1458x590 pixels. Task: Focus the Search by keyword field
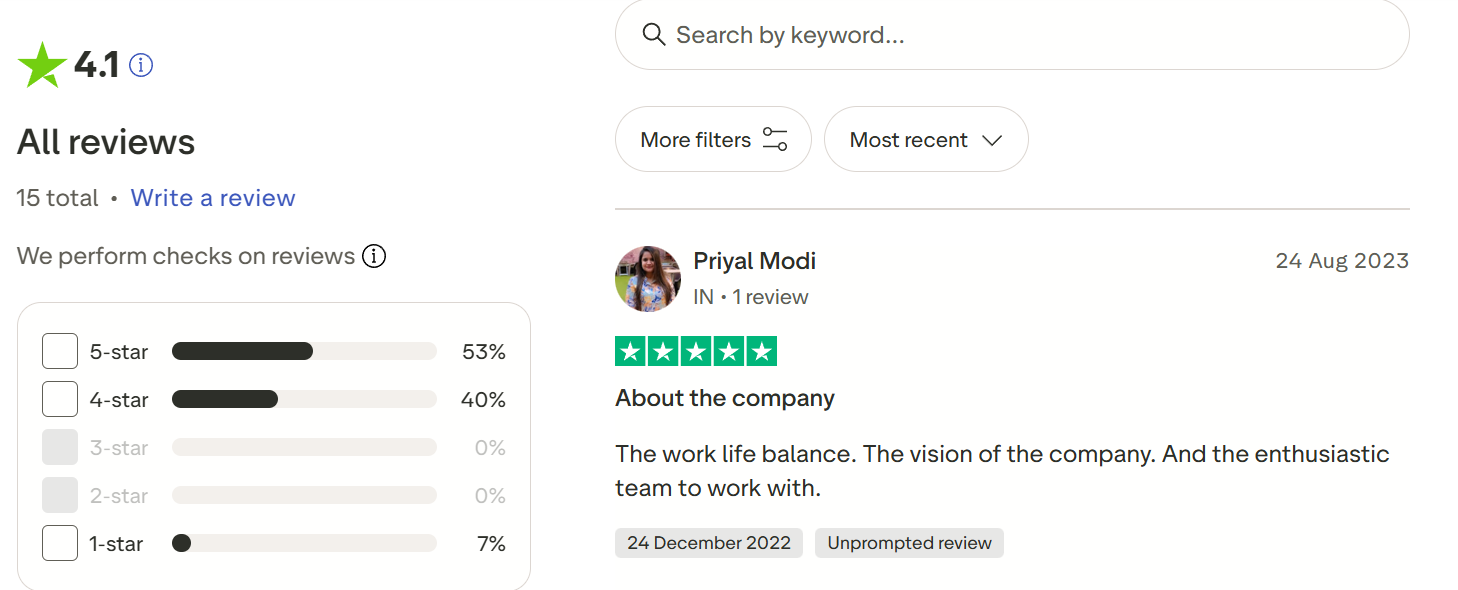[x=1030, y=35]
